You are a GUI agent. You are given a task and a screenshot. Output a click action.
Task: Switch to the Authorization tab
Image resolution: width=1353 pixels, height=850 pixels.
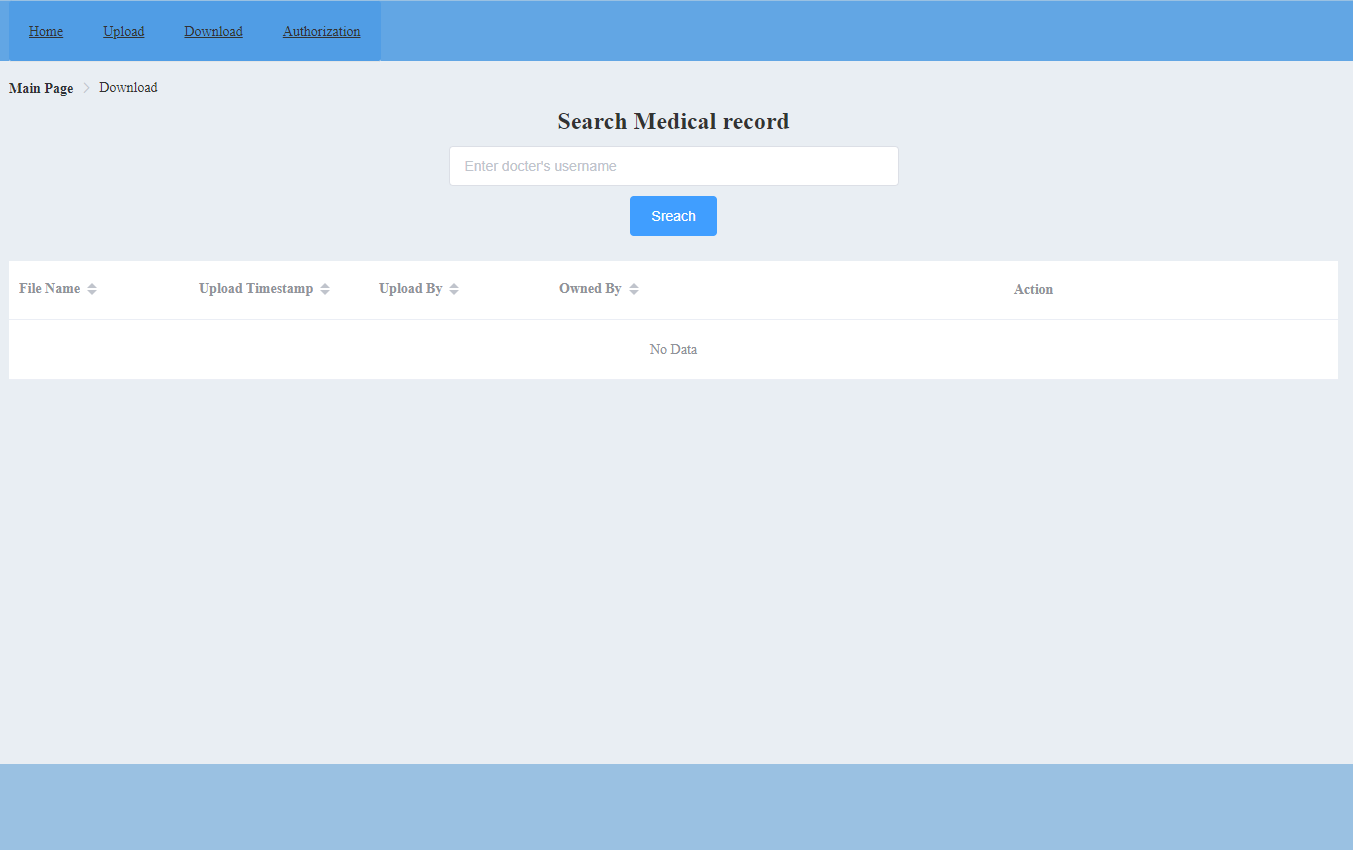coord(321,31)
